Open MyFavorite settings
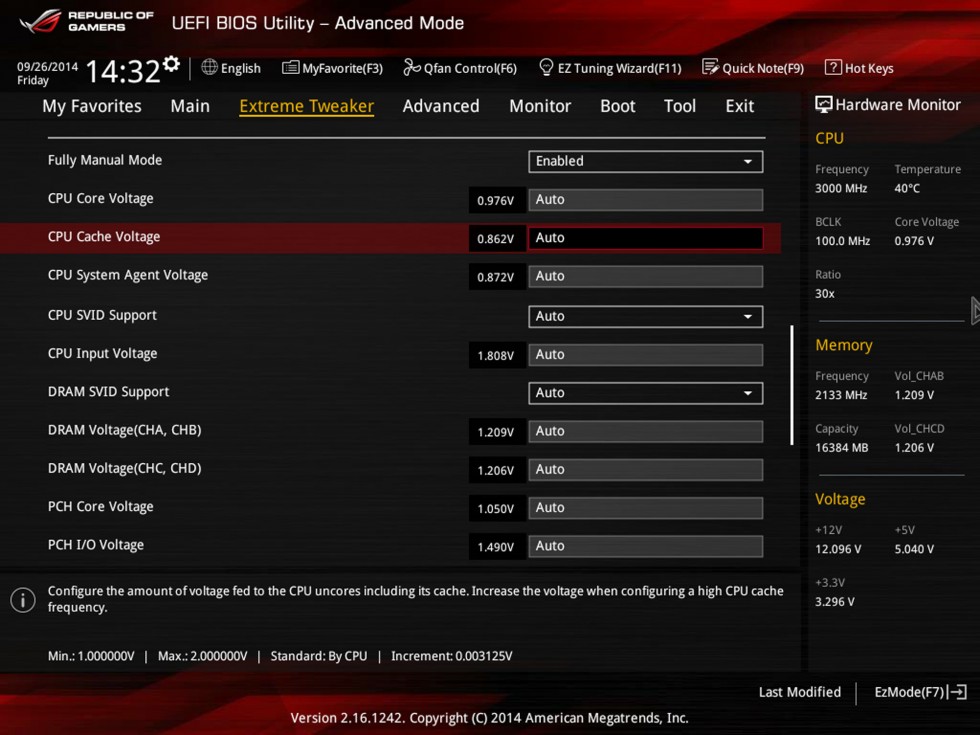The image size is (980, 735). [x=332, y=68]
